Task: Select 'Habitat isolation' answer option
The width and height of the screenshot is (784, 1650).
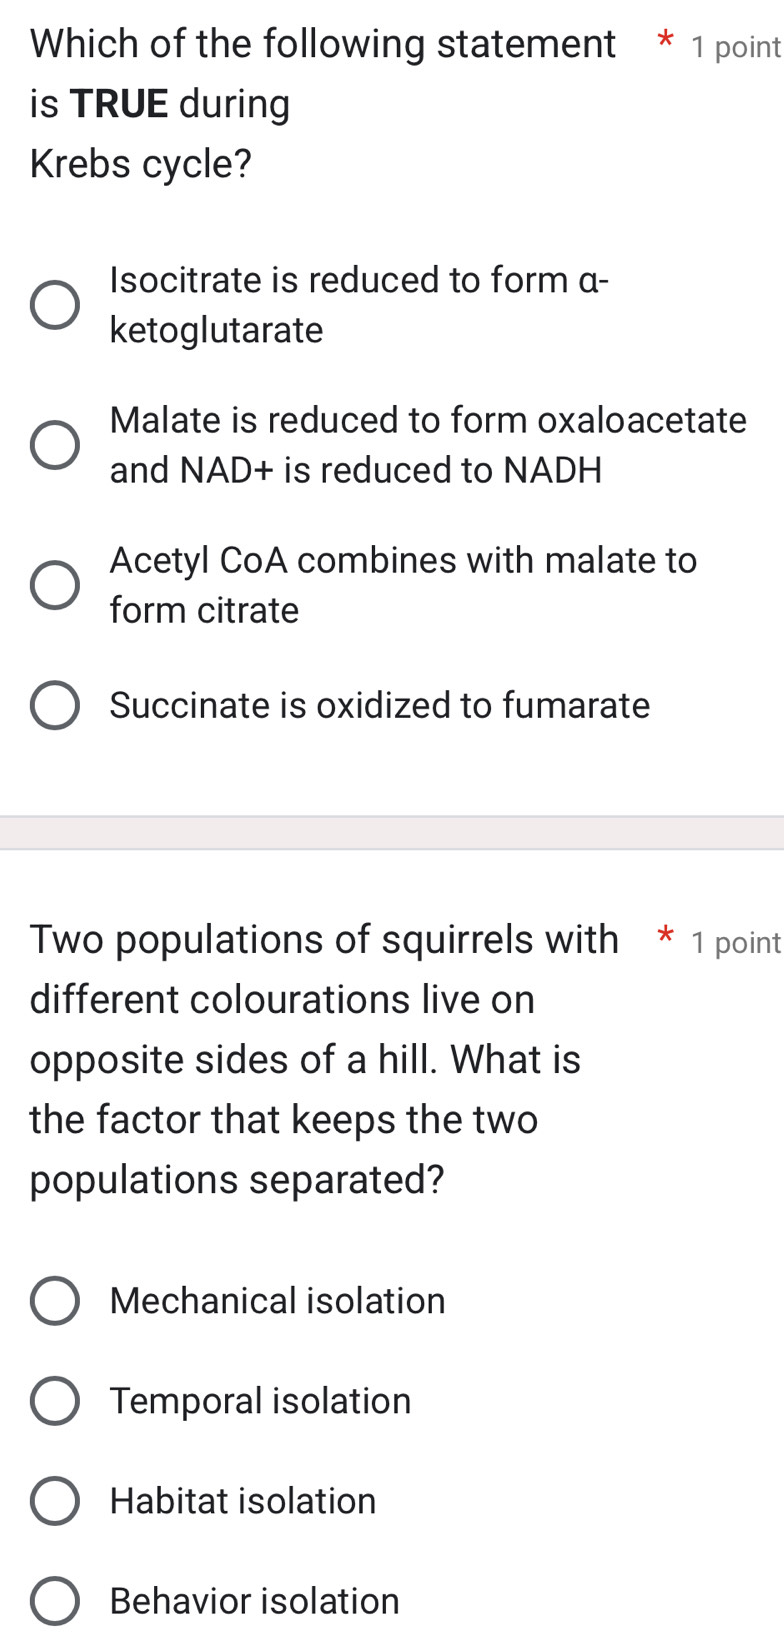Action: pos(55,1500)
